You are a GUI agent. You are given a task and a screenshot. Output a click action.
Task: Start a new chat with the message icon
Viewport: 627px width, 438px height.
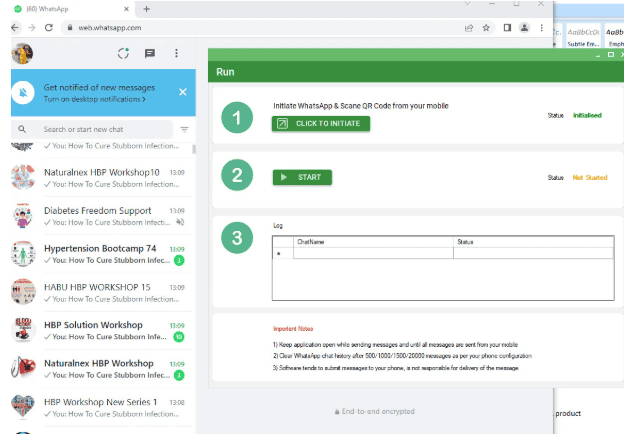[150, 53]
